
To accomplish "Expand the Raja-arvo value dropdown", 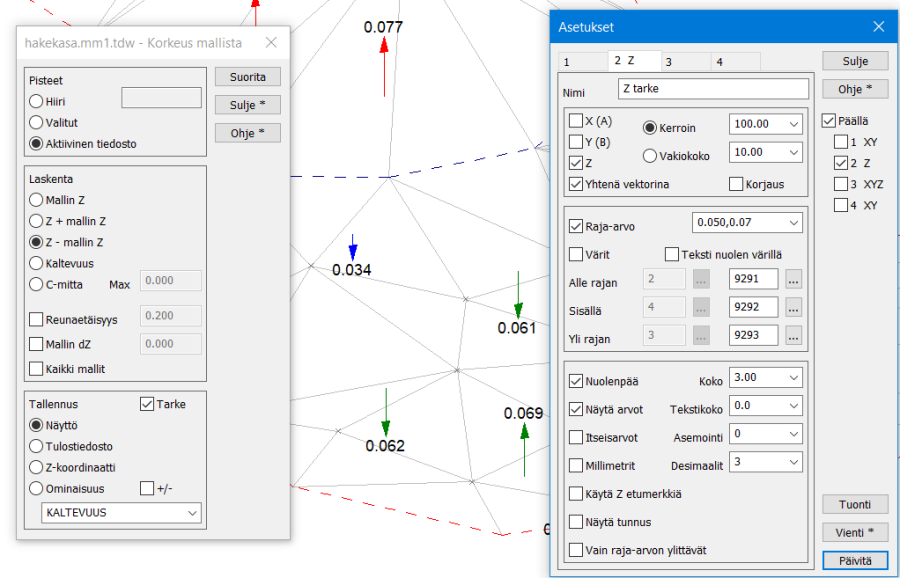I will pos(793,222).
